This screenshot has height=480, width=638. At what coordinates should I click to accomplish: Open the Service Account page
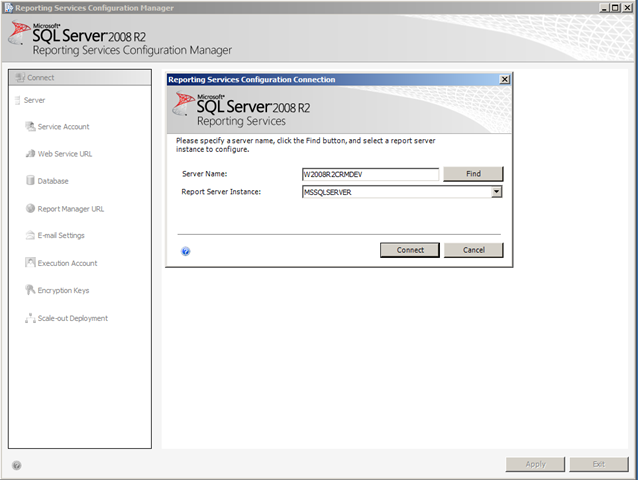(63, 127)
